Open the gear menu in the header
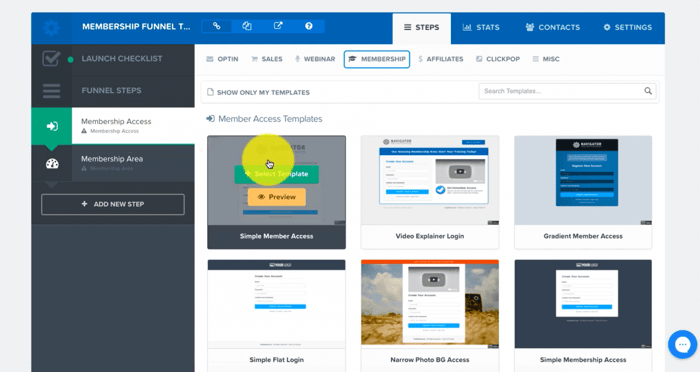Viewport: 700px width, 372px height. (x=51, y=28)
